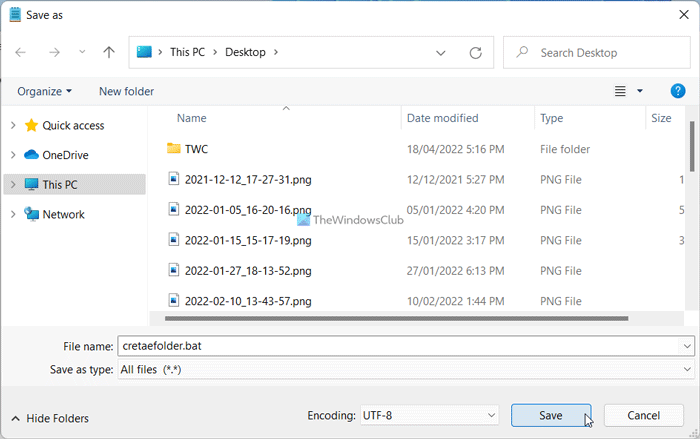Screen dimensions: 700x439
Task: Select Network in navigation pane
Action: click(x=63, y=214)
